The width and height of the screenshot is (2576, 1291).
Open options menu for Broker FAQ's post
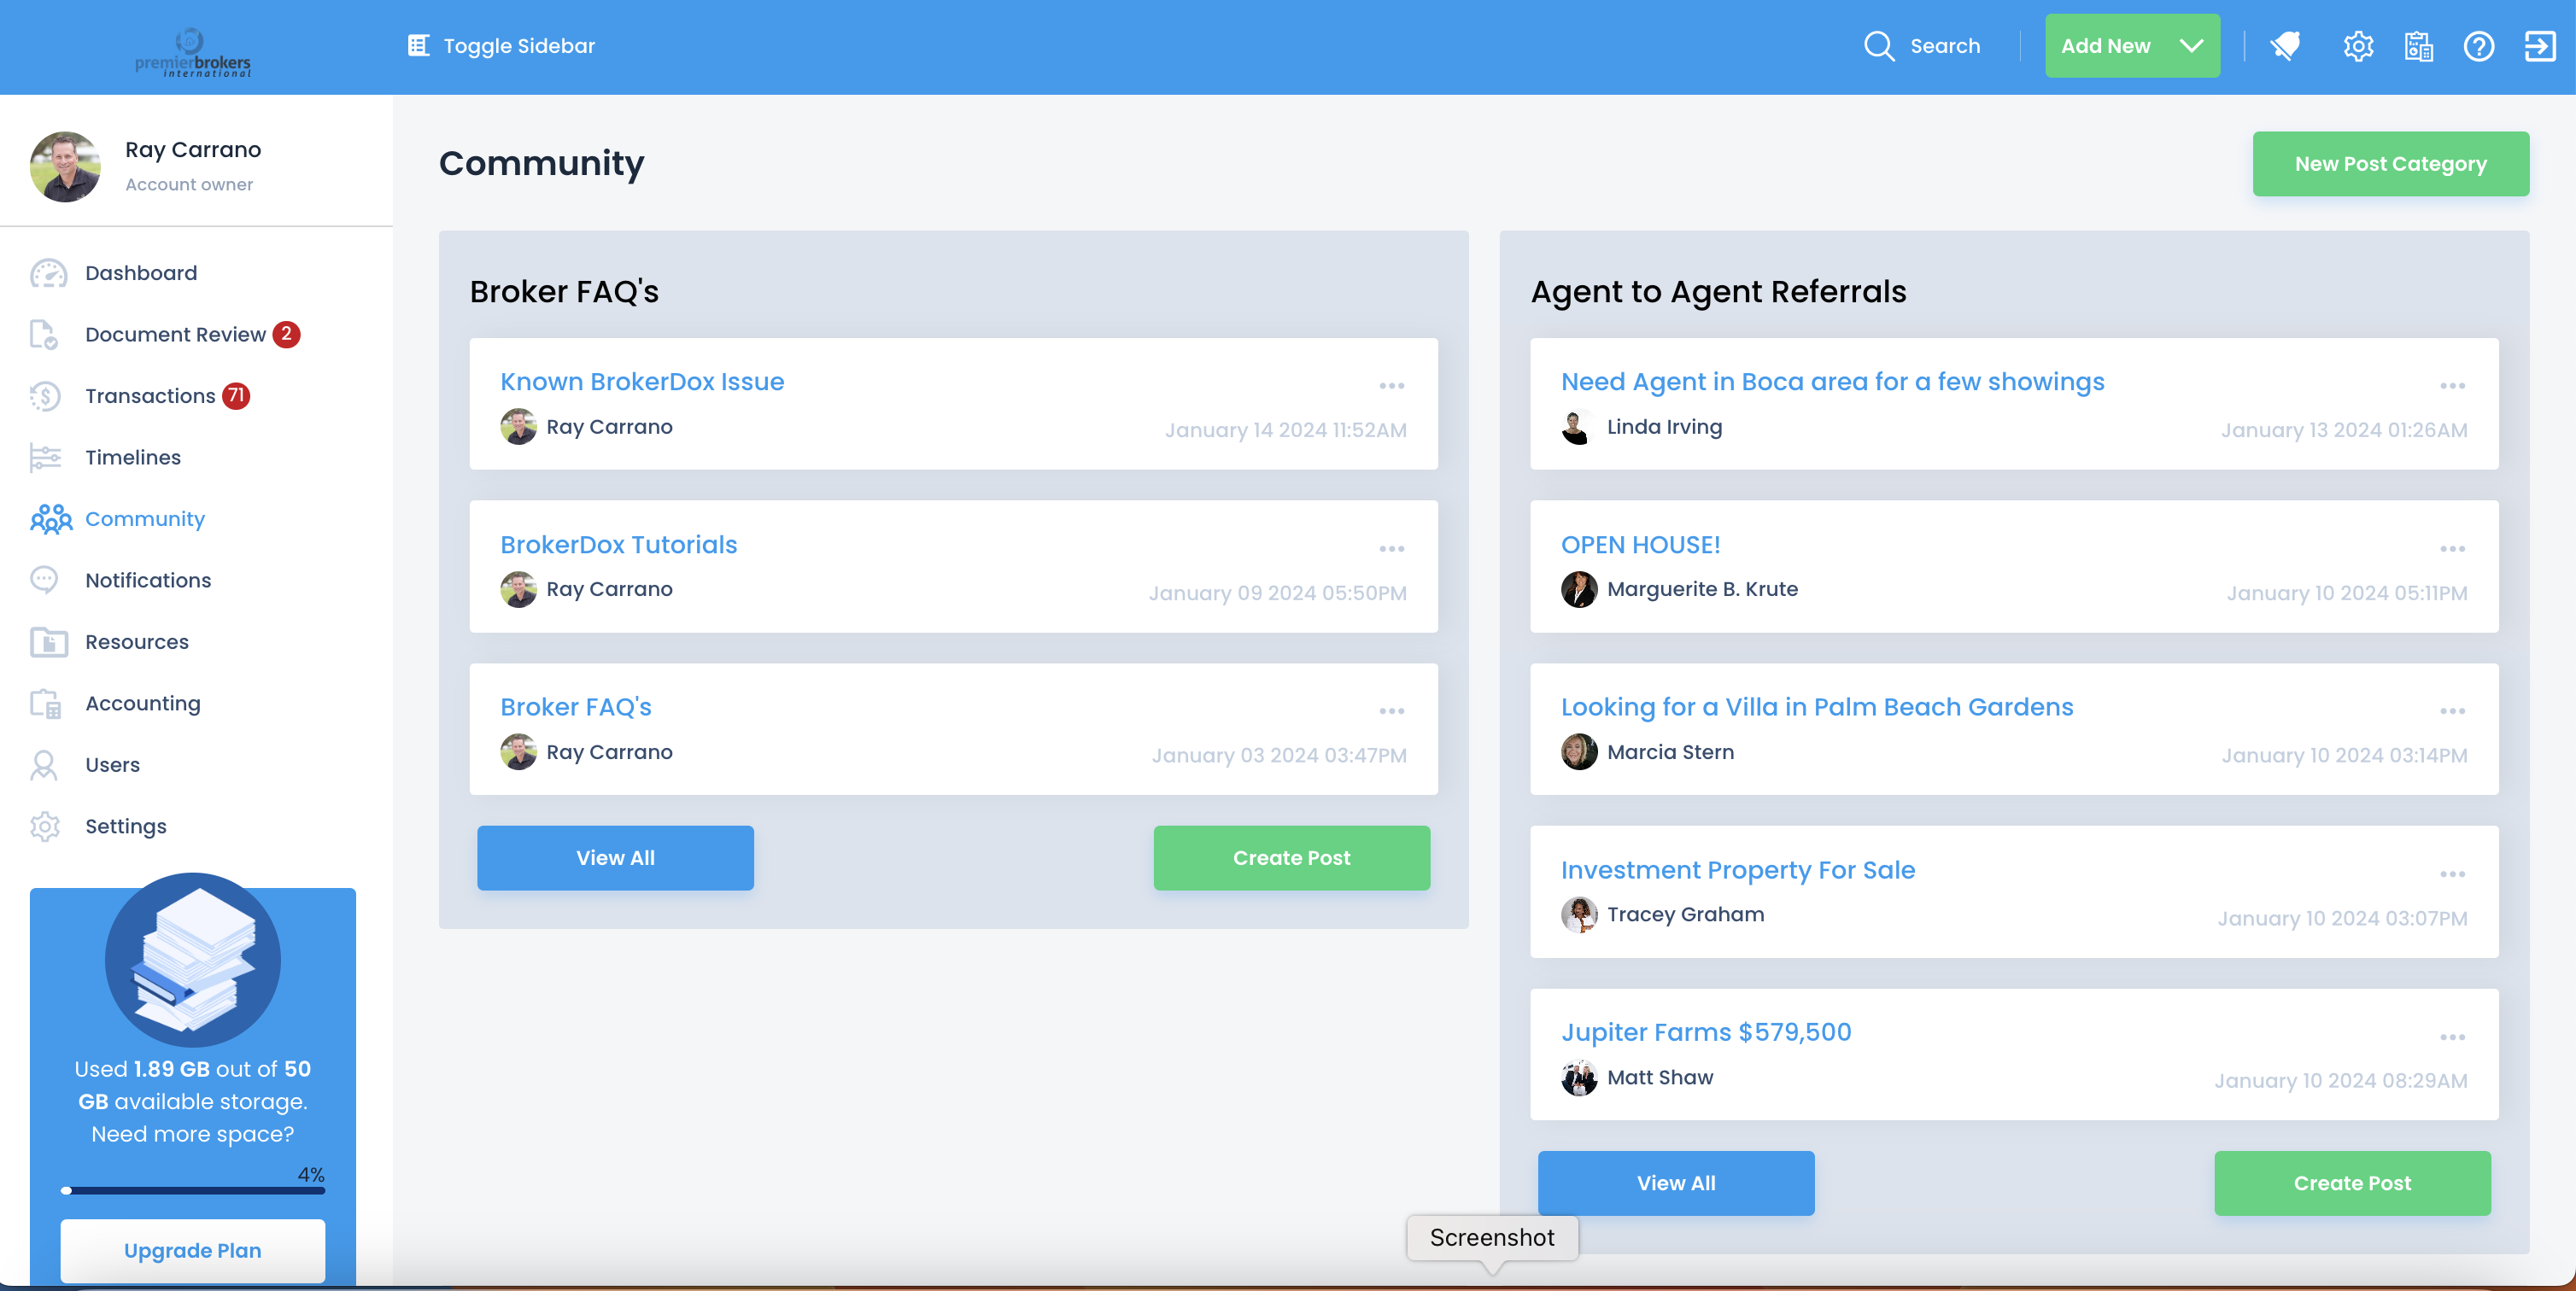1392,711
